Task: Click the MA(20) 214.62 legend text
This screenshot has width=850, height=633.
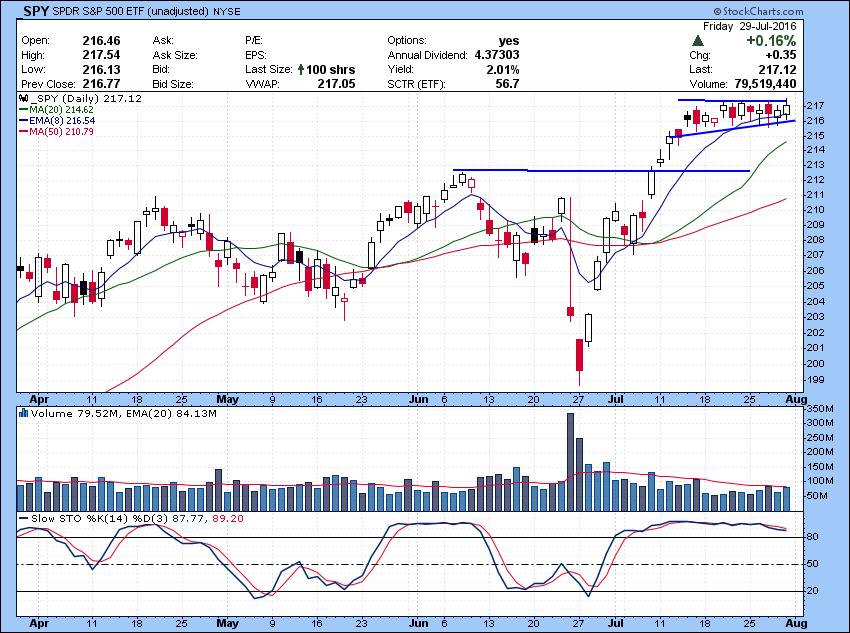Action: (61, 109)
